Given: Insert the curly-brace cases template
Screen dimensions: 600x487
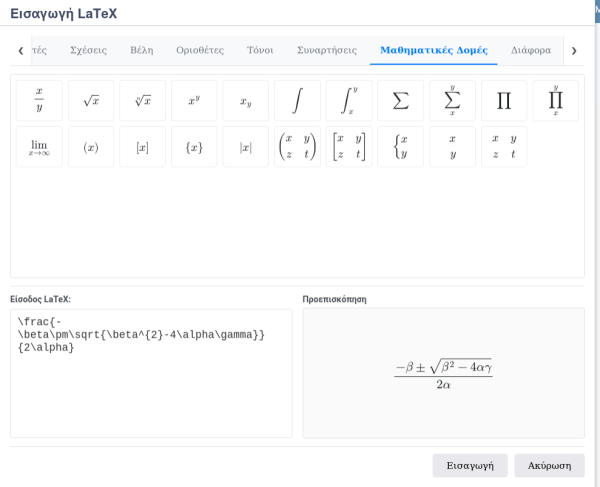Looking at the screenshot, I should pyautogui.click(x=400, y=147).
